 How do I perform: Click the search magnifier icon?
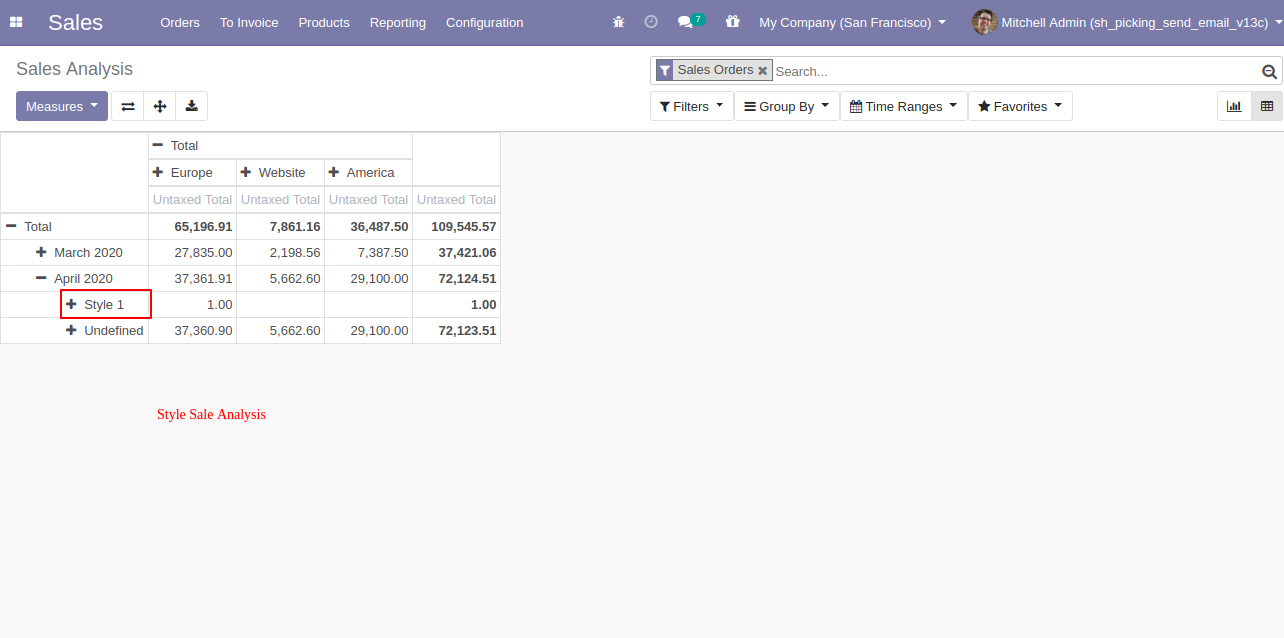1269,71
